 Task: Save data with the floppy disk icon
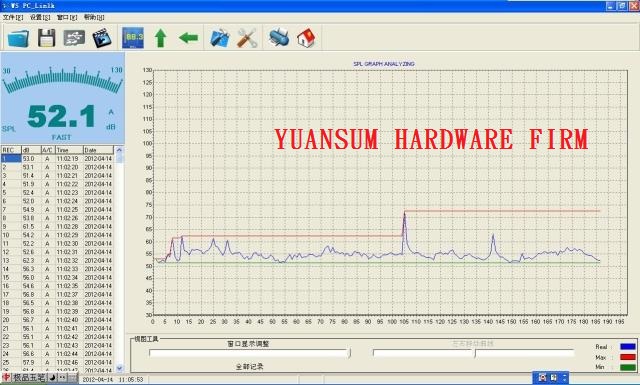point(47,38)
